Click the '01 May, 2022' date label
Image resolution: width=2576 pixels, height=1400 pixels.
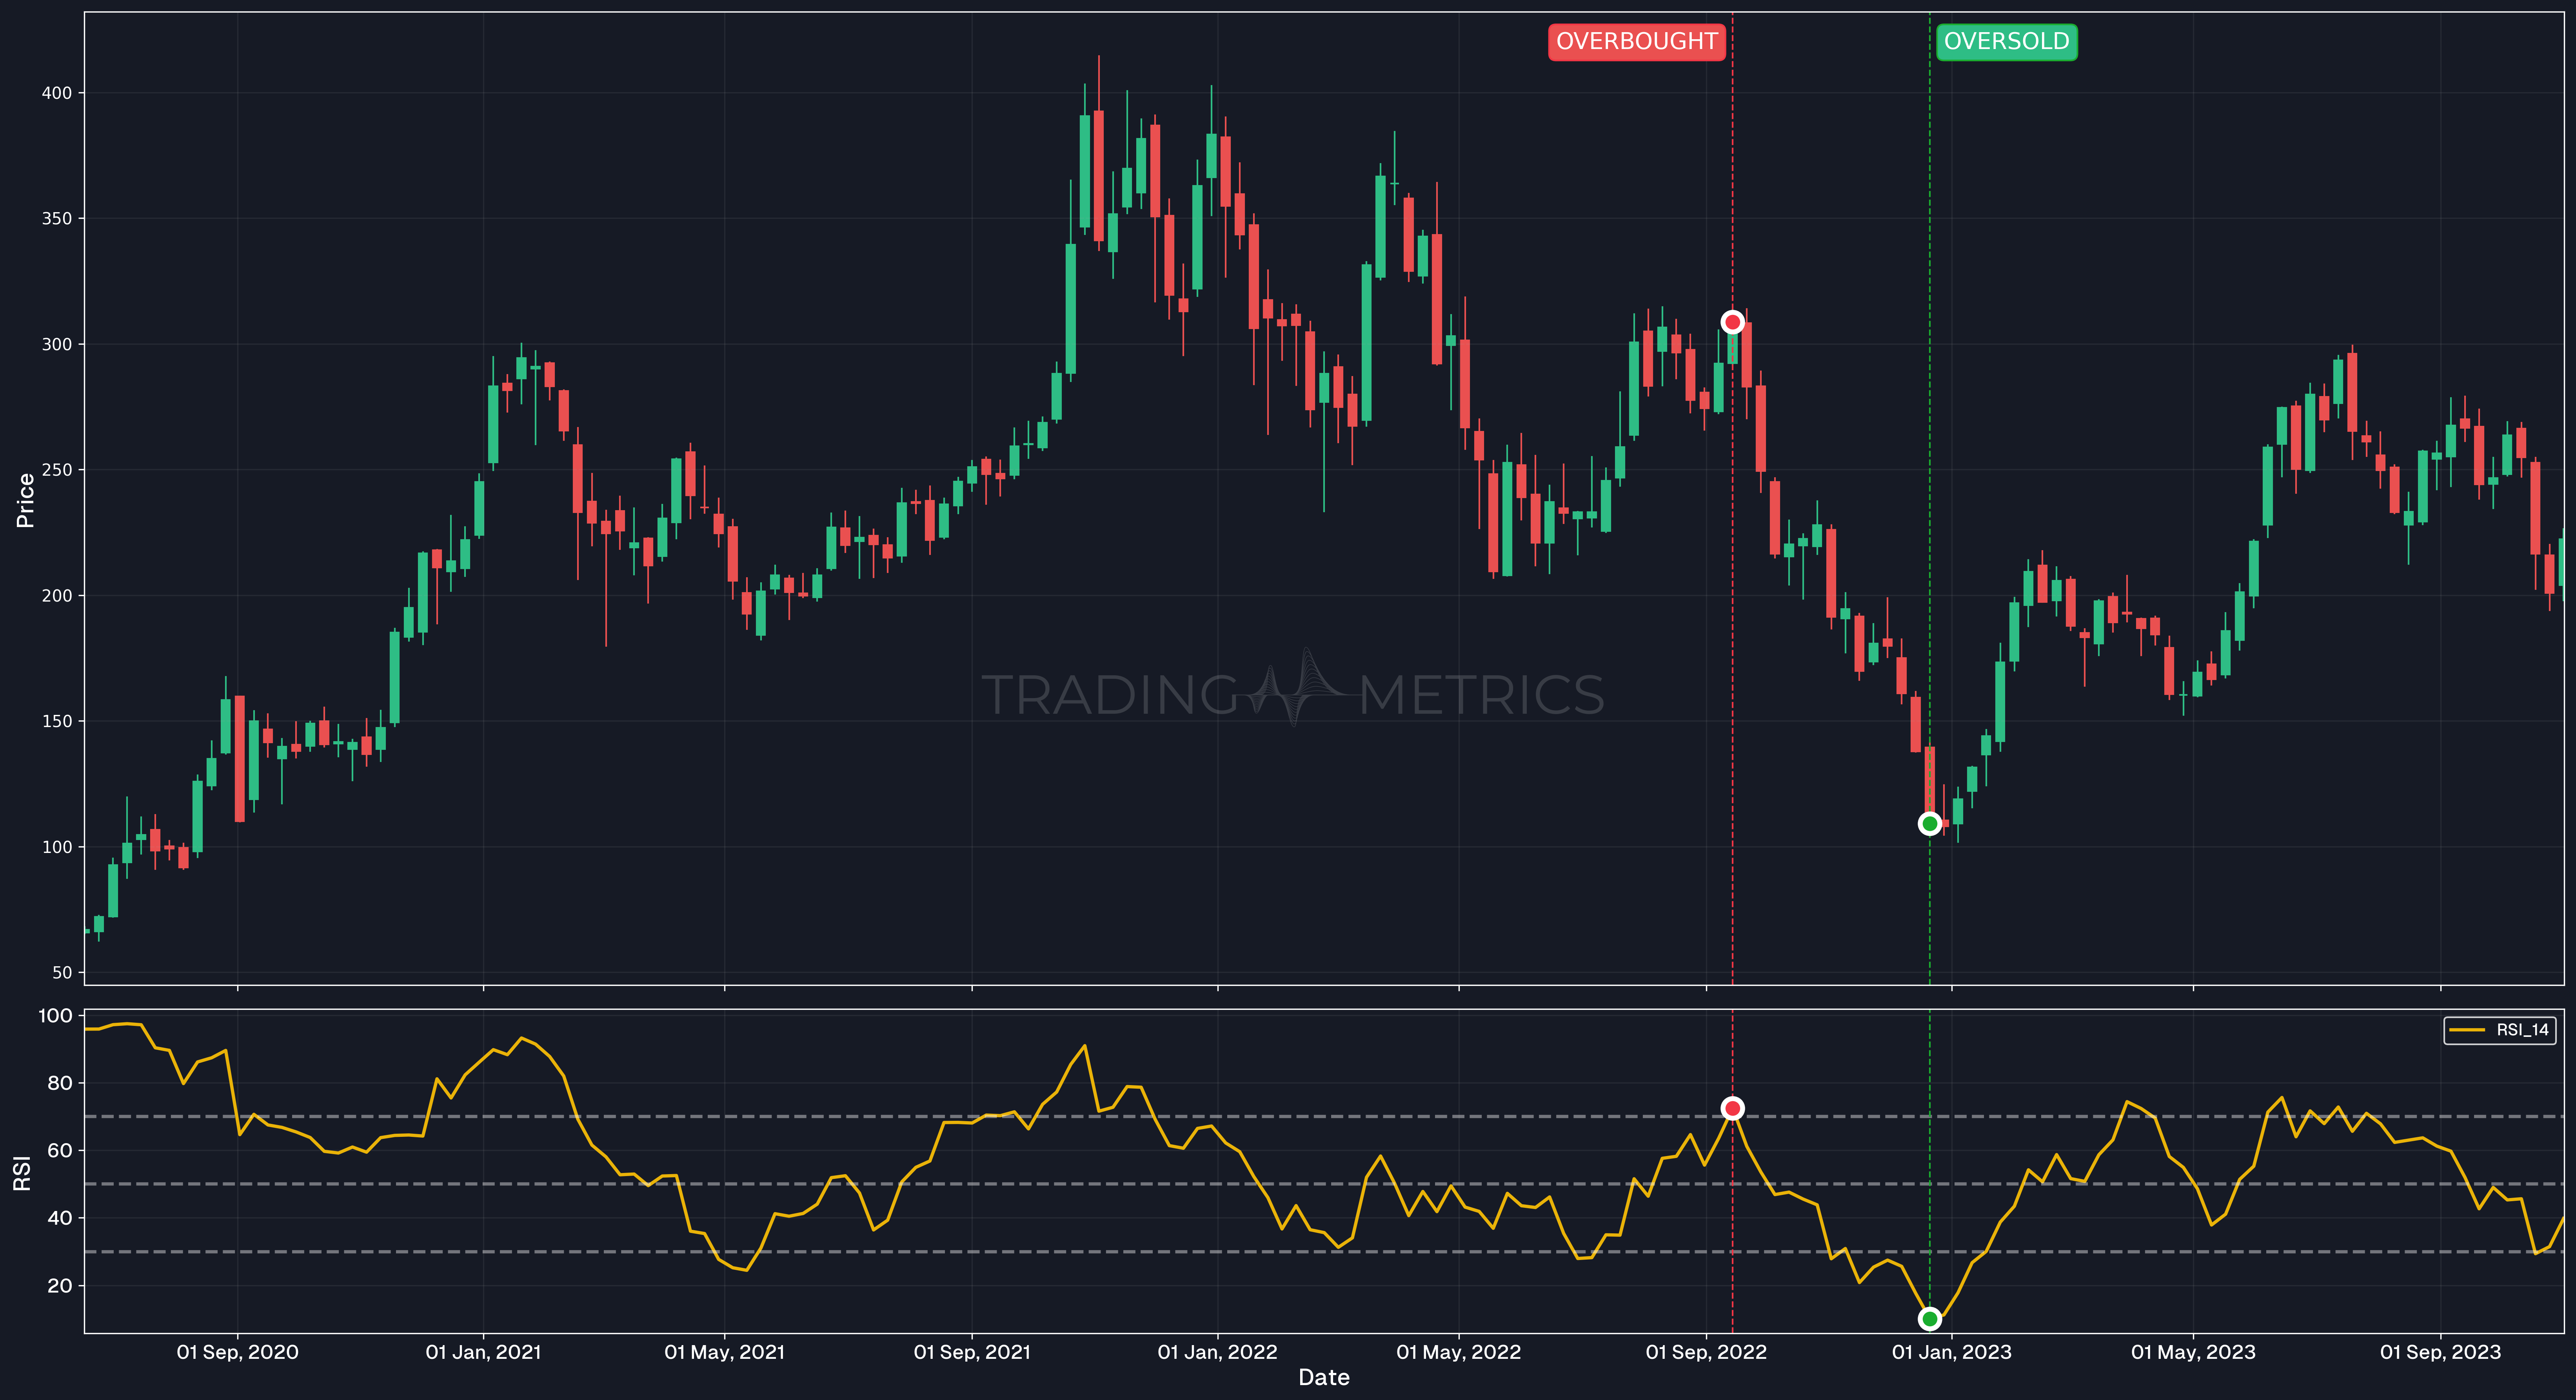pyautogui.click(x=1458, y=1352)
